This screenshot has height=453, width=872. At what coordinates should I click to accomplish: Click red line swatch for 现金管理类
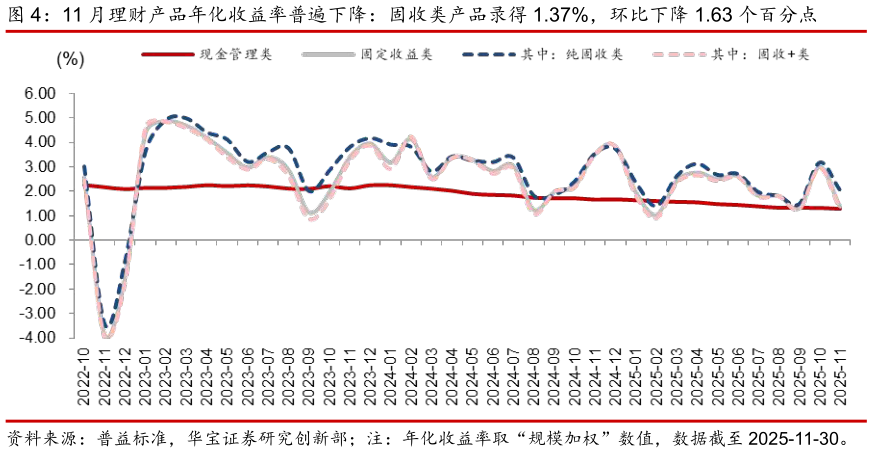(169, 54)
